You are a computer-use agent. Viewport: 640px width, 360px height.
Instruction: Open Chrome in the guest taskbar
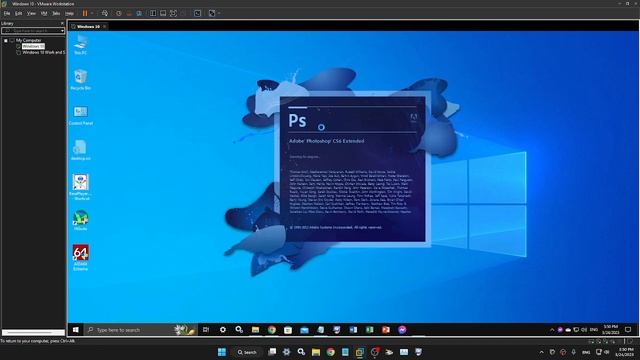coord(272,330)
